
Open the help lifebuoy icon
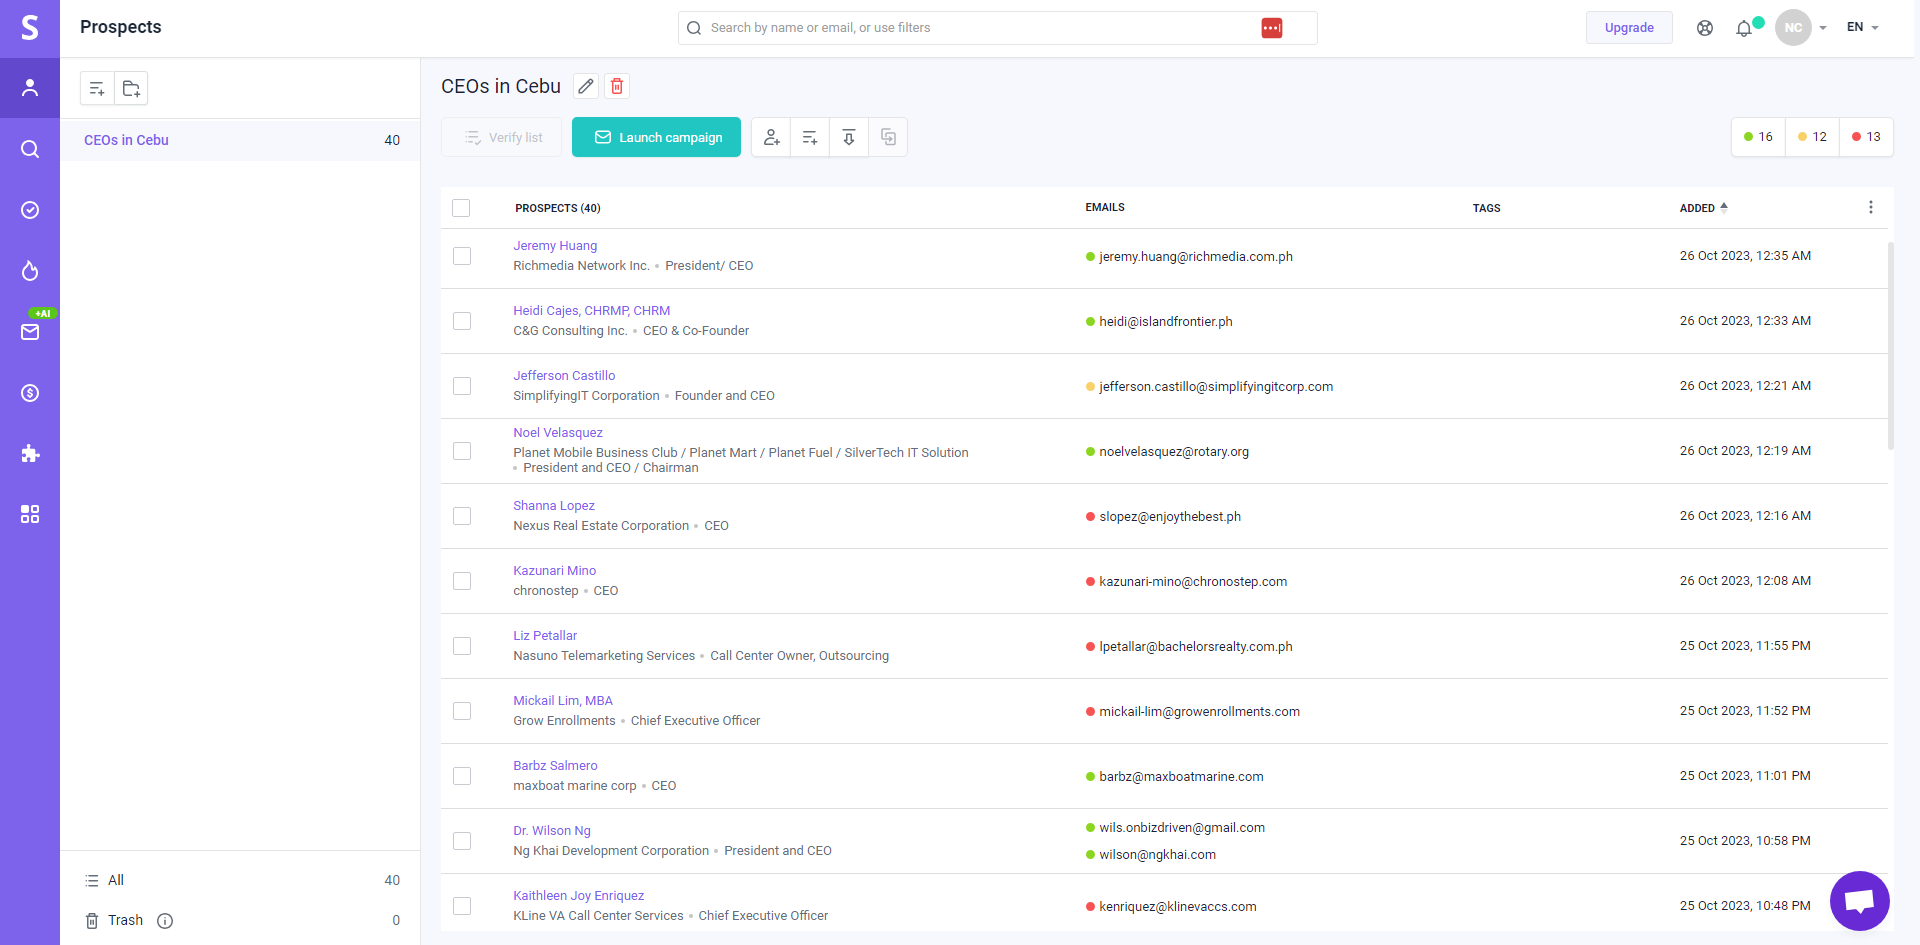(1705, 28)
